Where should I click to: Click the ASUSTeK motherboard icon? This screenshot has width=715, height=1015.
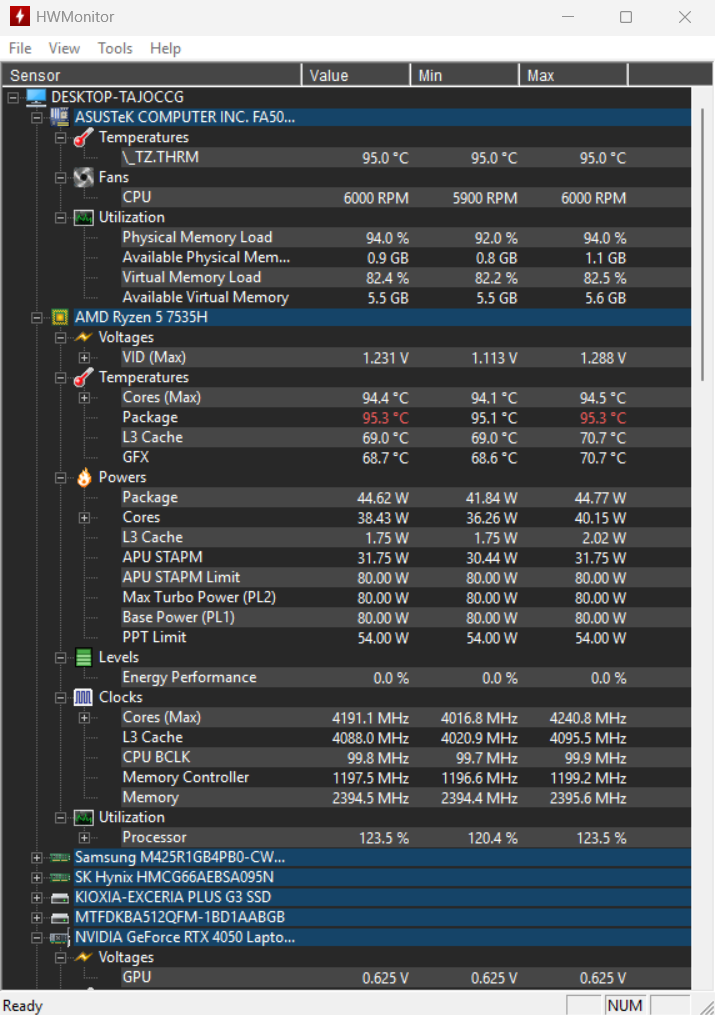click(60, 117)
